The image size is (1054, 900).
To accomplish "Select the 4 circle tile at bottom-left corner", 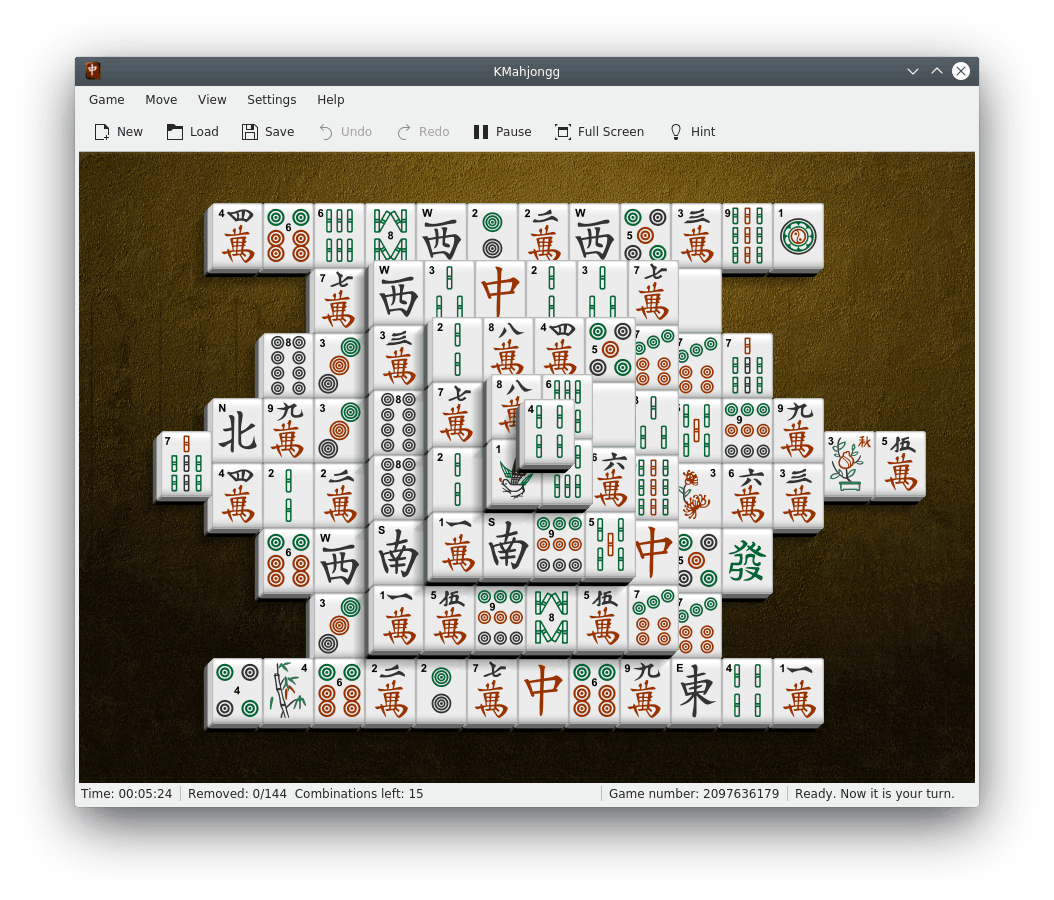I will coord(237,690).
